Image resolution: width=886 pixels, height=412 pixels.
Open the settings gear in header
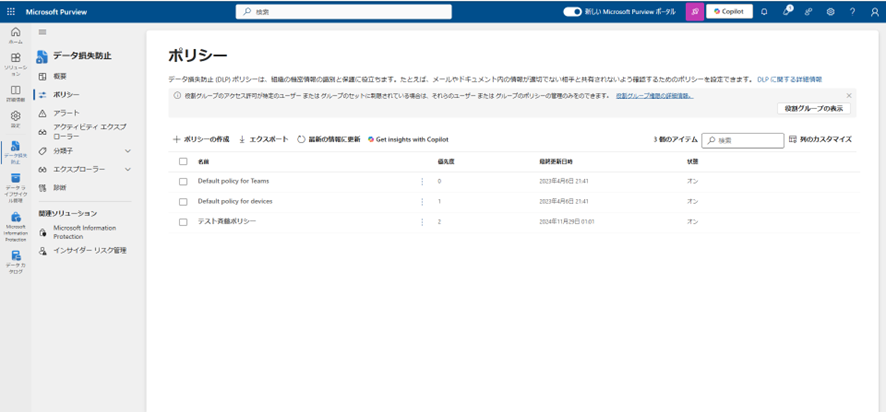pyautogui.click(x=830, y=12)
